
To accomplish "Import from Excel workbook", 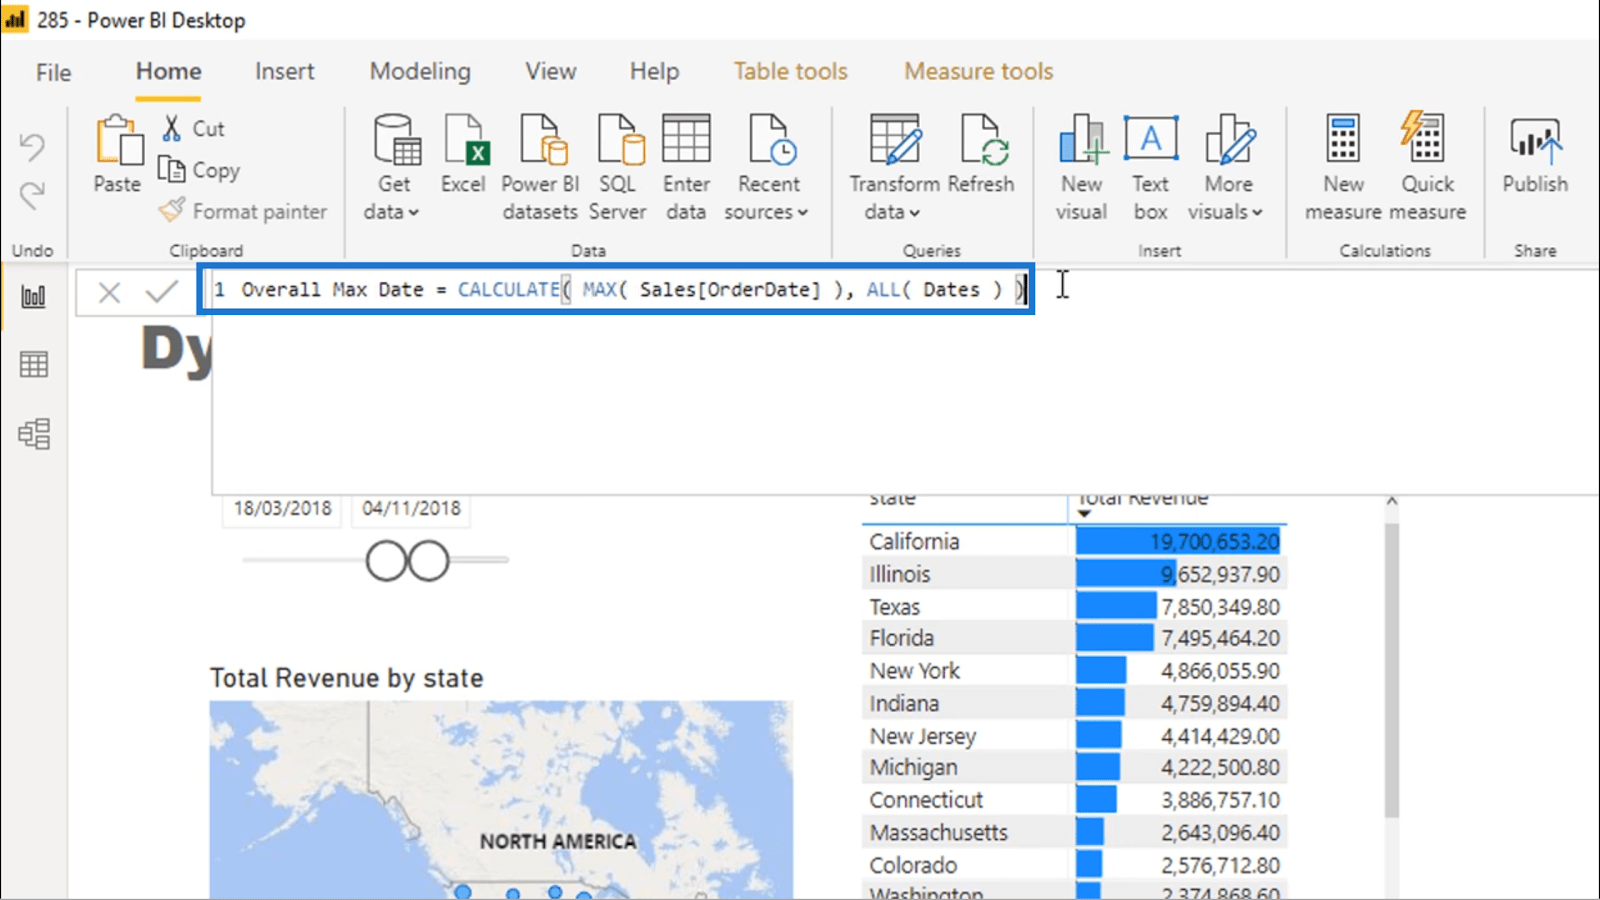I will pyautogui.click(x=464, y=154).
